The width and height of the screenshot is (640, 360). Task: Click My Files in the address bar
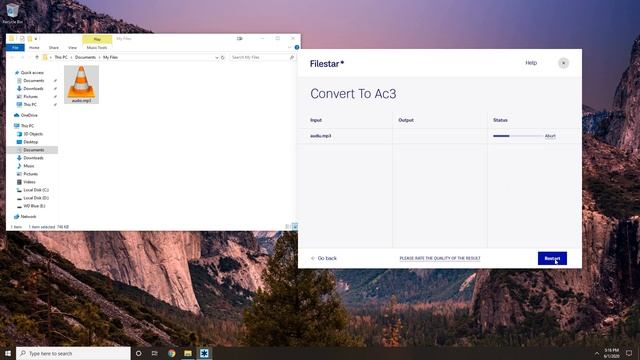point(110,58)
